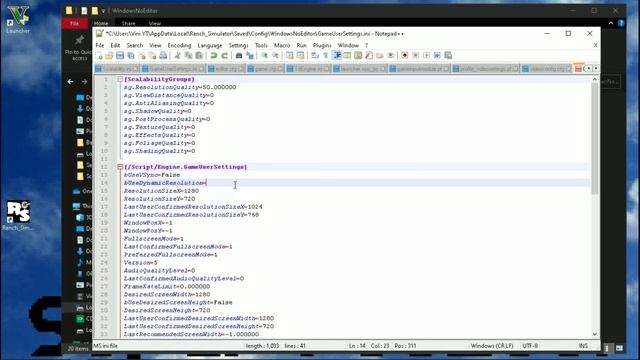Open the ? help menu
This screenshot has height=360, width=640.
[x=367, y=45]
